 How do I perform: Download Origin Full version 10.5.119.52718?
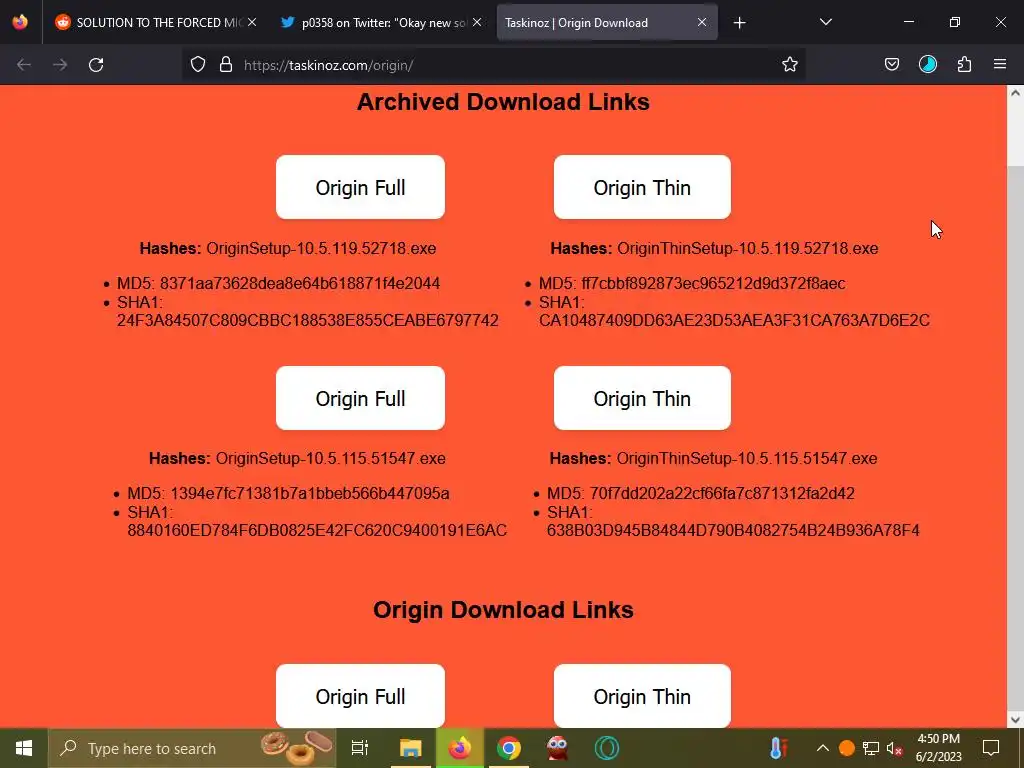[360, 187]
